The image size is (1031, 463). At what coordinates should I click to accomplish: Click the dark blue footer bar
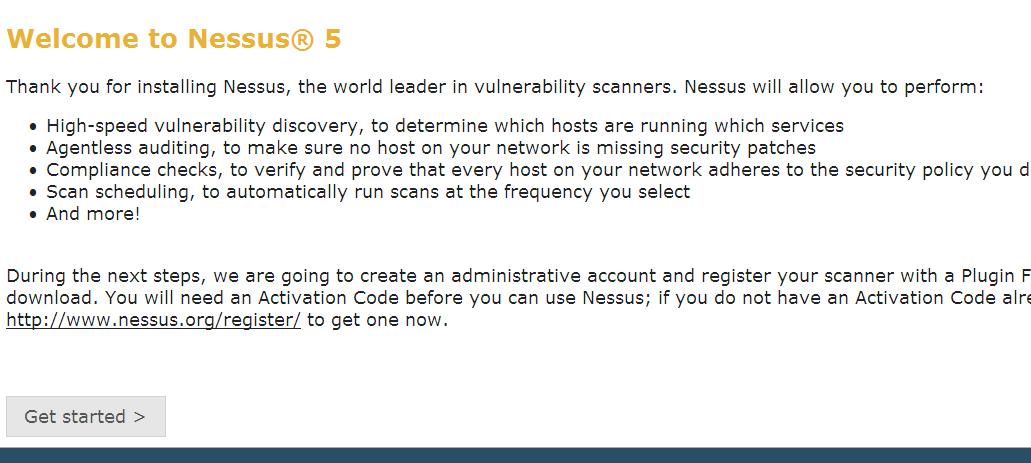515,455
